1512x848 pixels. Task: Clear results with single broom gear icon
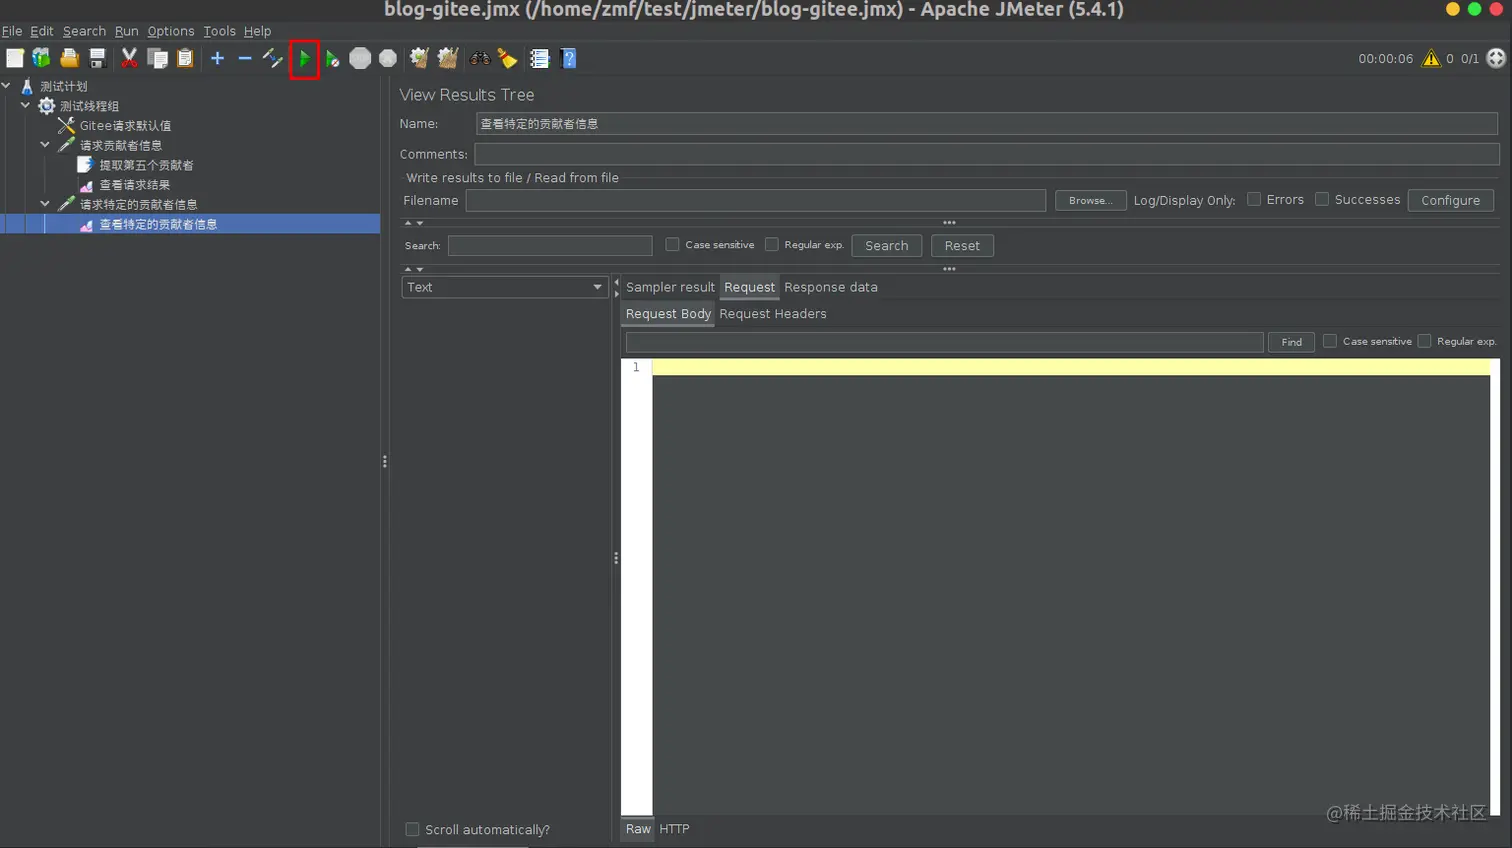point(420,59)
